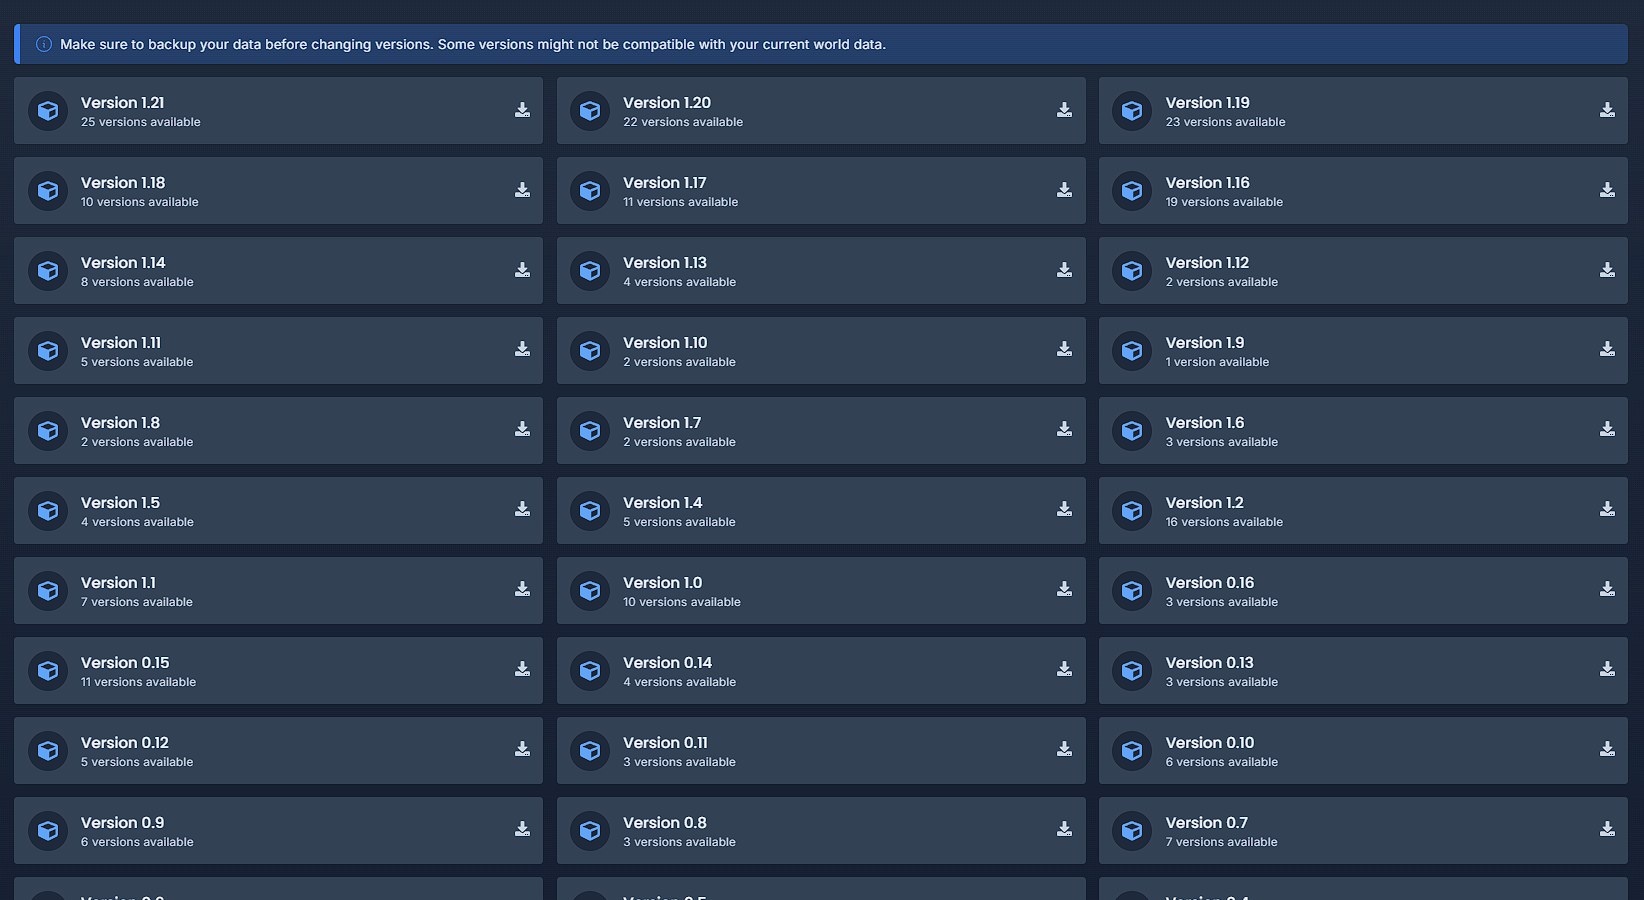Download Version 1.17 using its arrow icon
Viewport: 1644px width, 900px height.
coord(1064,190)
